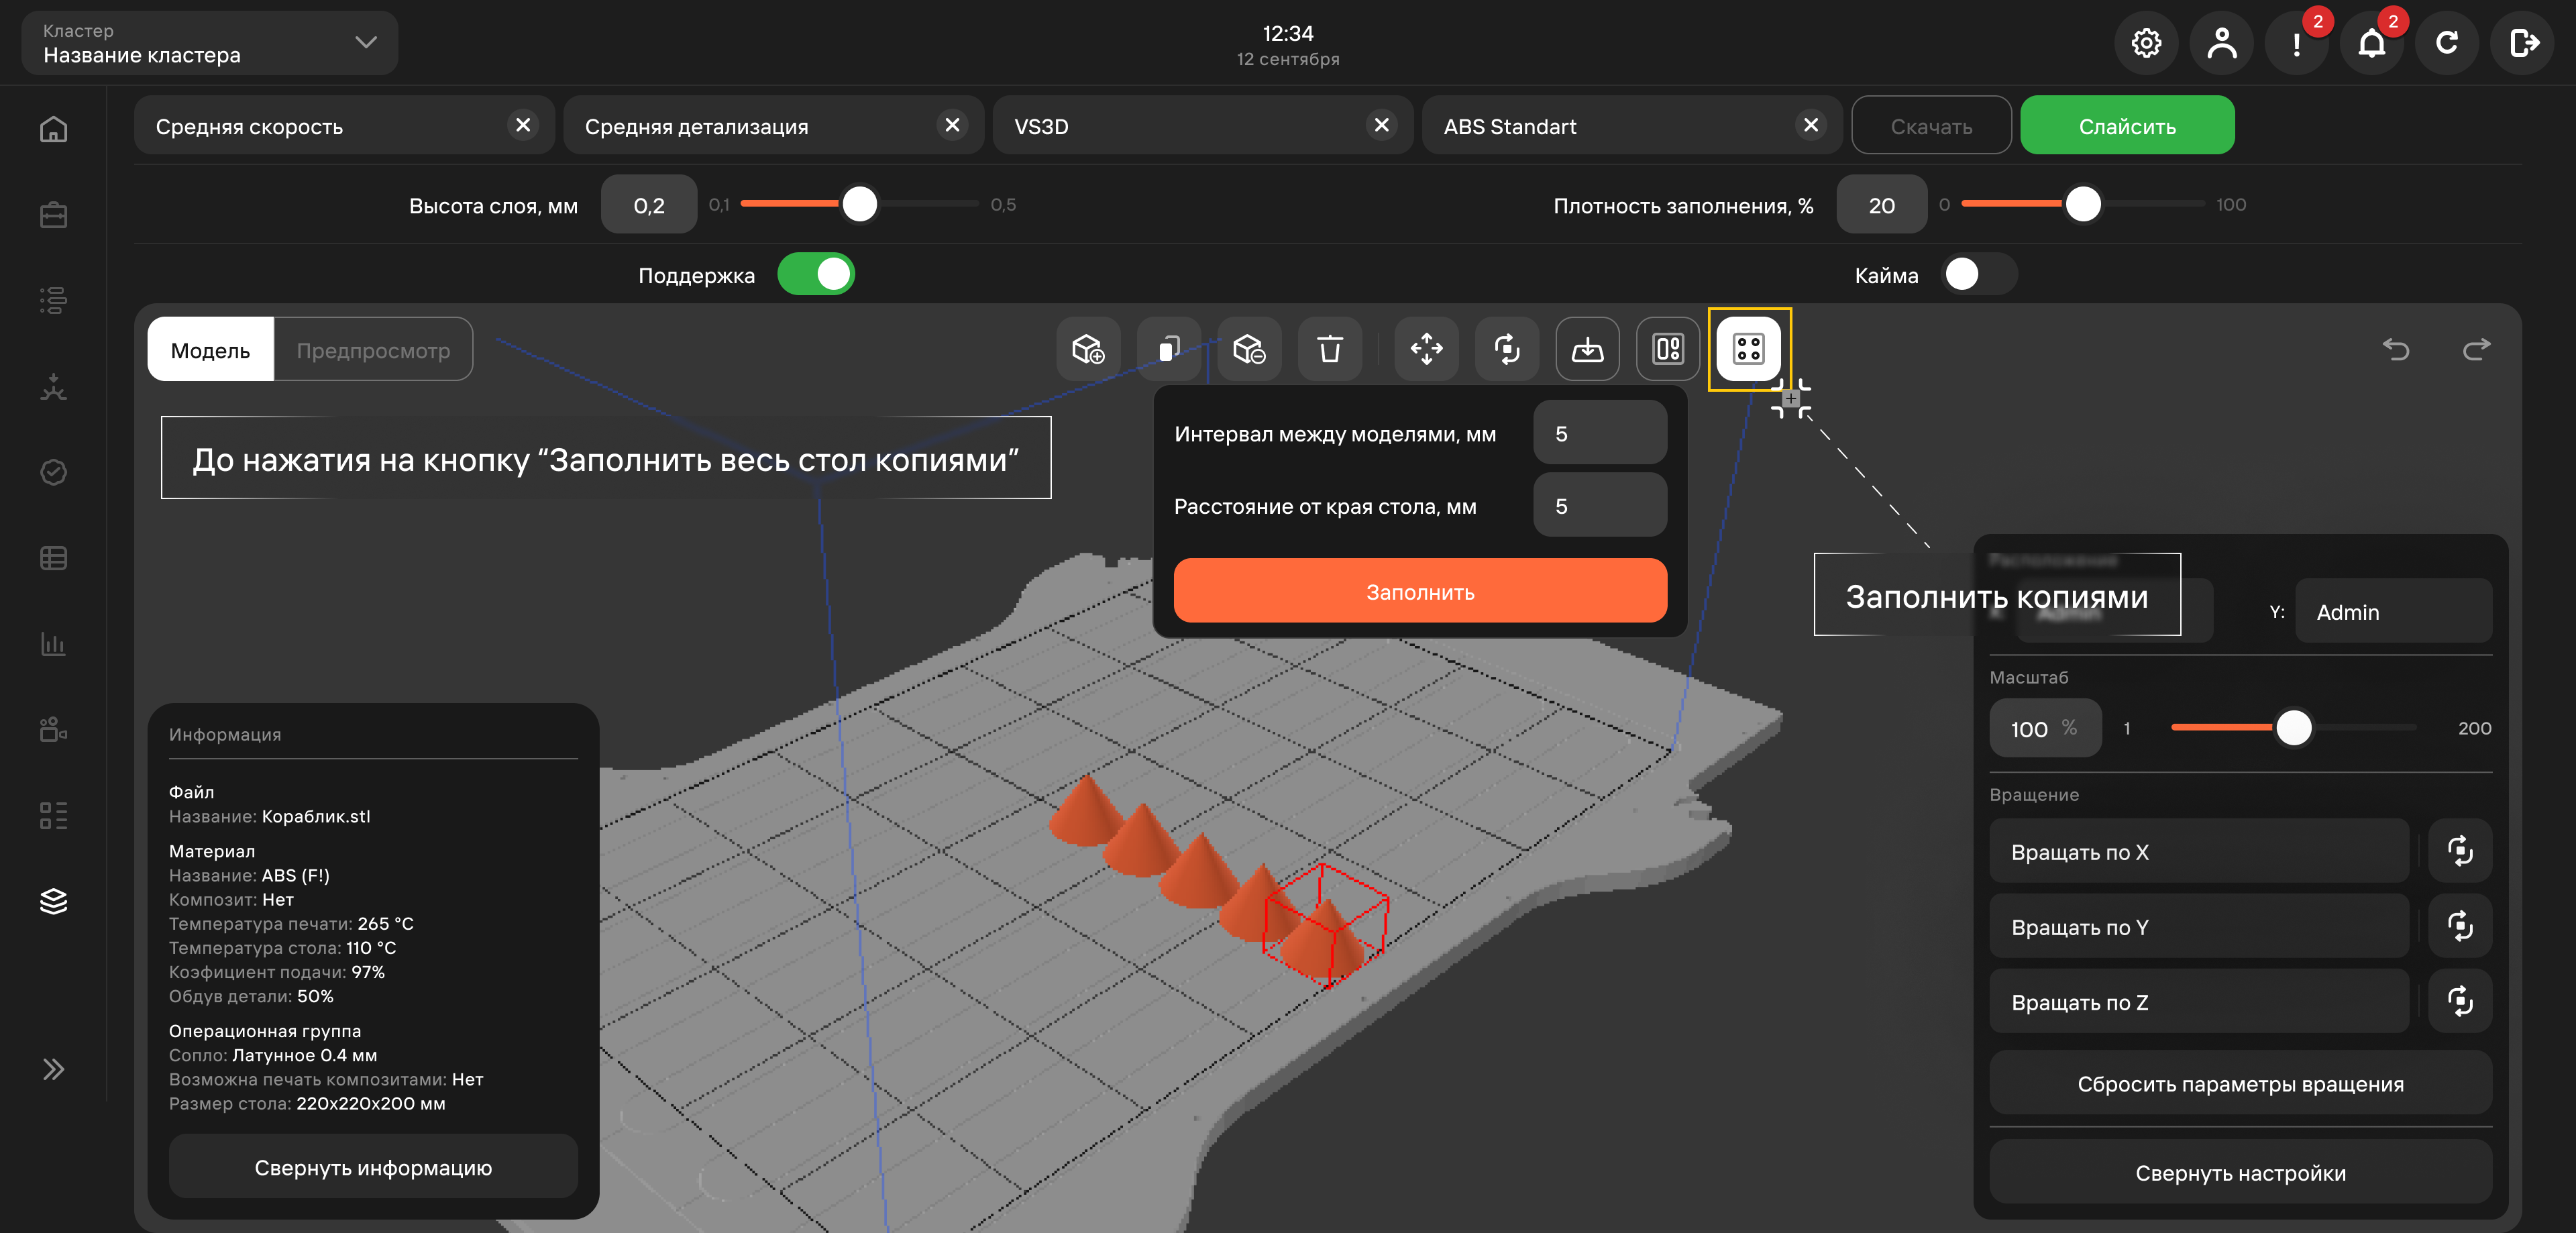Viewport: 2576px width, 1233px height.
Task: Select the rotate tool in toolbar
Action: click(1507, 349)
